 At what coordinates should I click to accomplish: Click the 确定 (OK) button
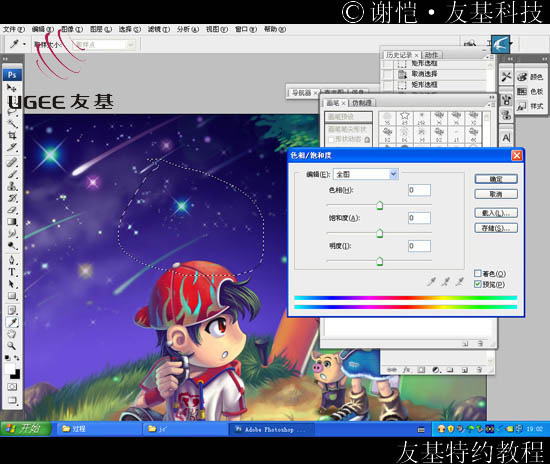click(496, 179)
